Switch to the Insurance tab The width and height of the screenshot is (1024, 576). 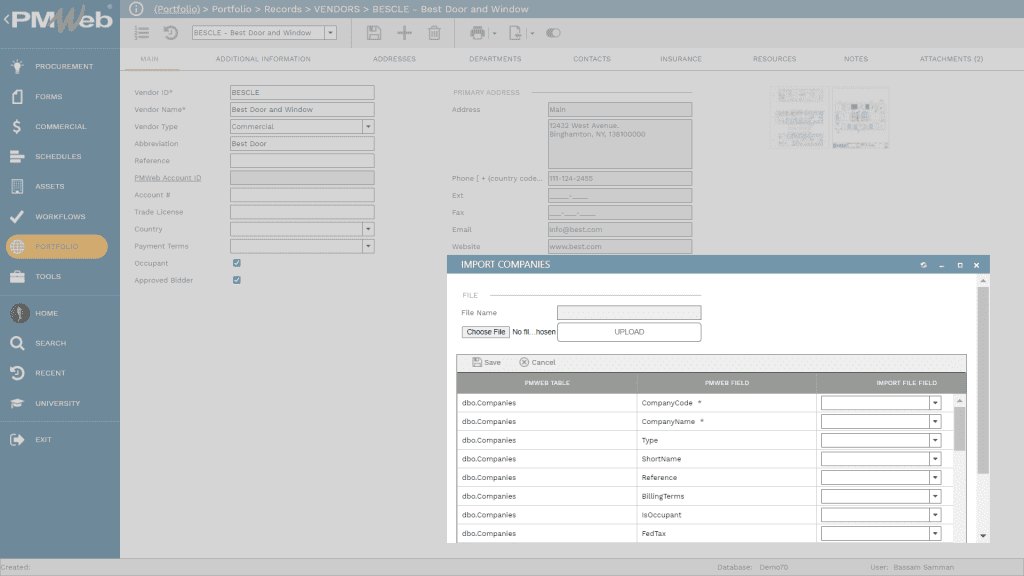(680, 59)
